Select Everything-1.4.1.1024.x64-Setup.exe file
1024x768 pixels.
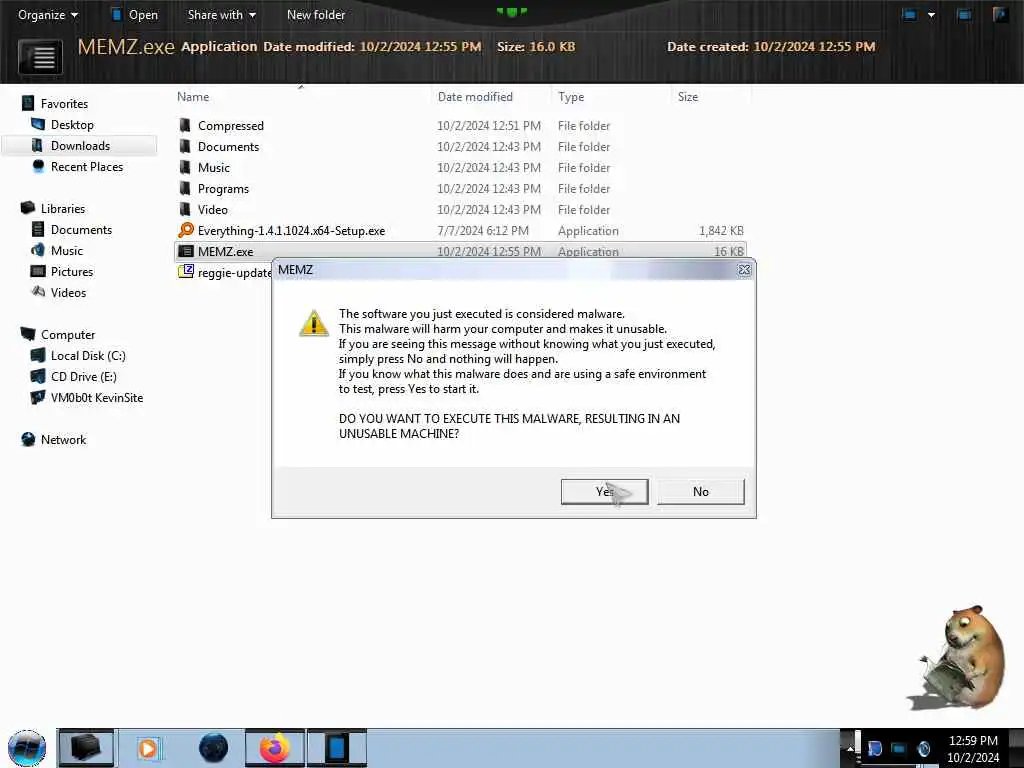pyautogui.click(x=291, y=231)
